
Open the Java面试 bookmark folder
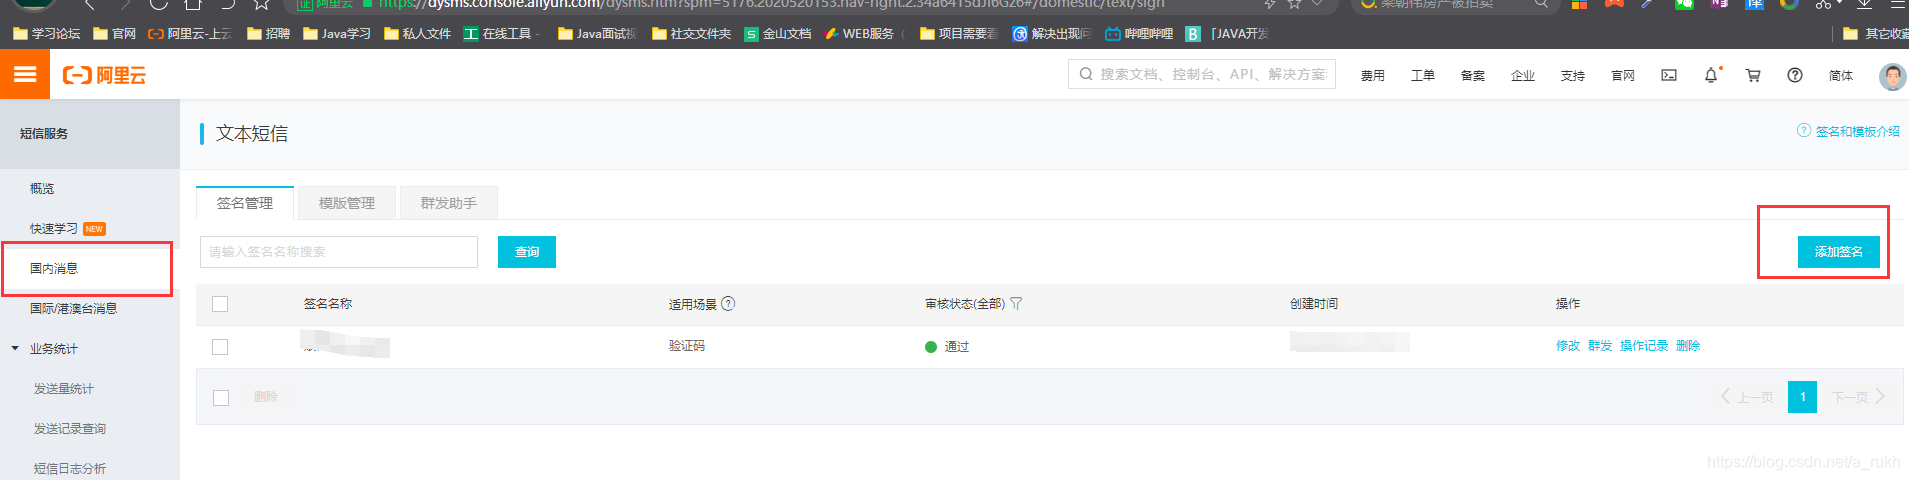pyautogui.click(x=597, y=33)
